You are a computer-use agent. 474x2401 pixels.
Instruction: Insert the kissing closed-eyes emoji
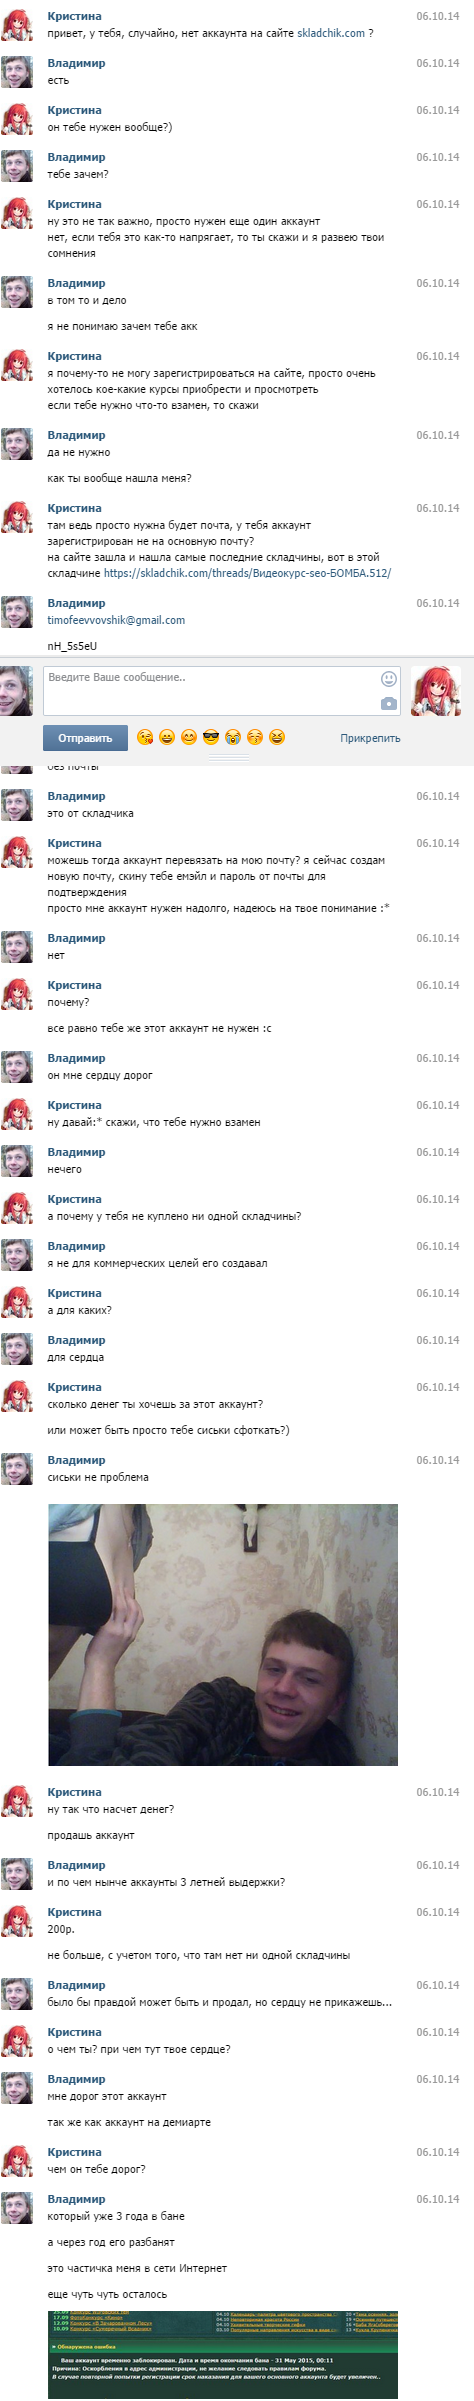255,738
